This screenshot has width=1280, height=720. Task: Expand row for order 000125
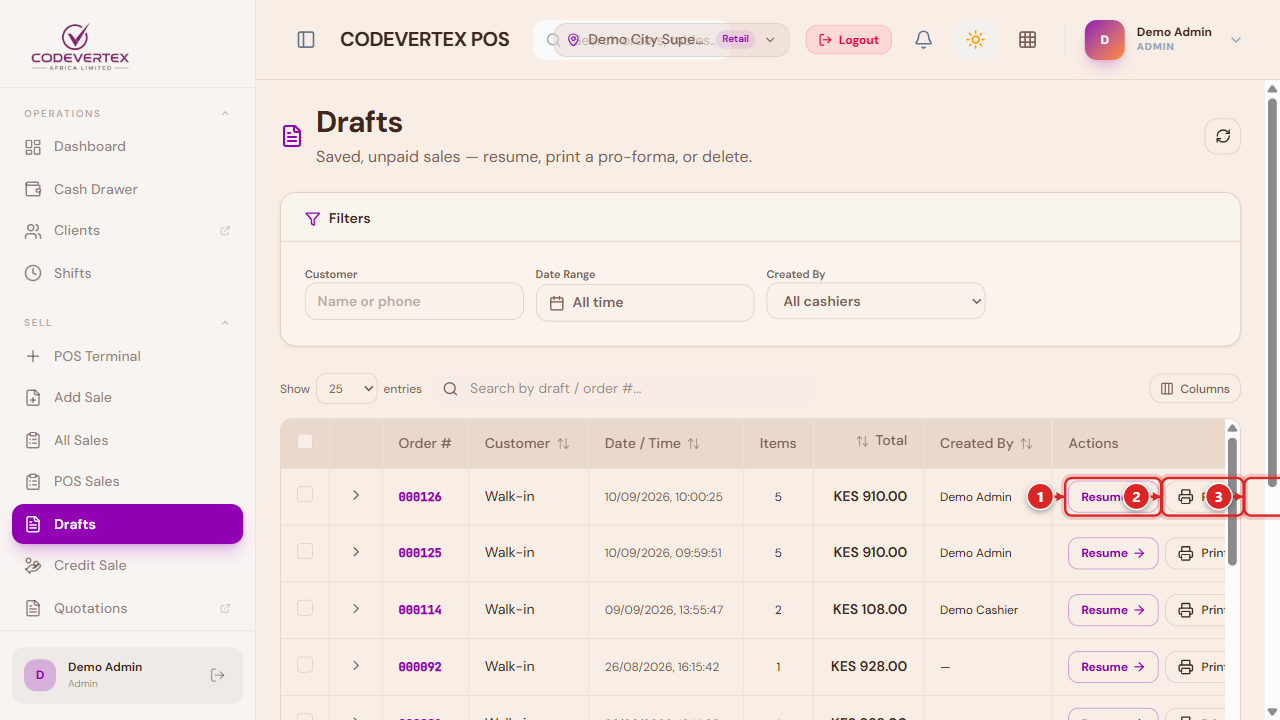pyautogui.click(x=355, y=552)
